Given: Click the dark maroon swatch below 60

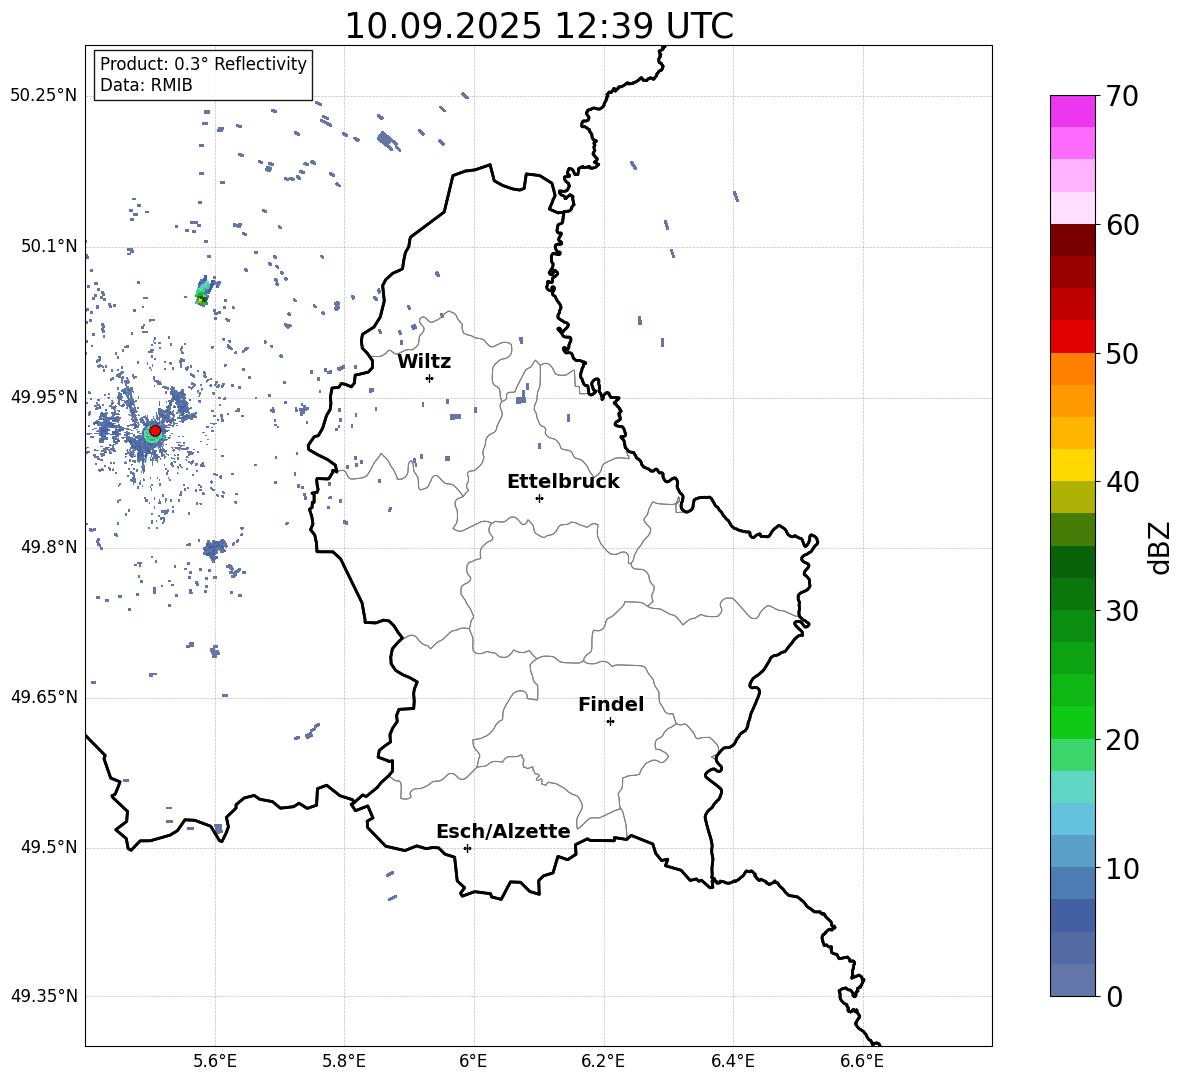Looking at the screenshot, I should coord(1073,240).
